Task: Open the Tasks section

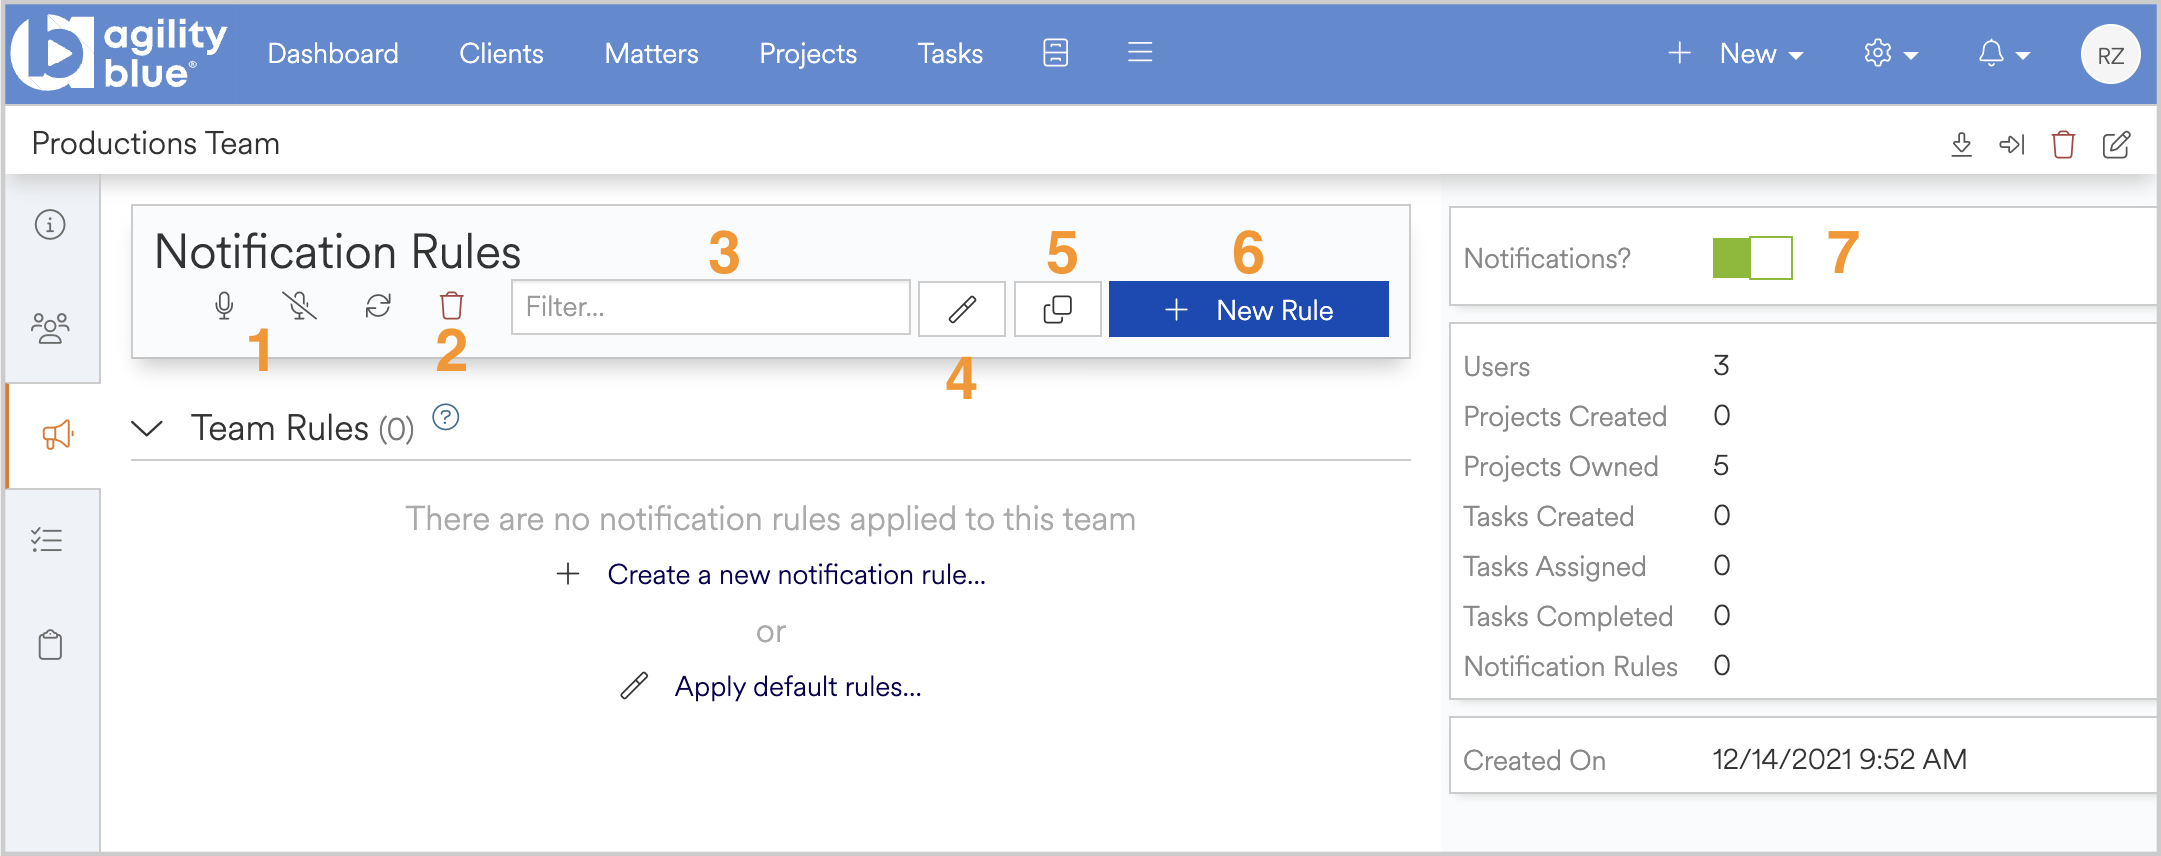Action: click(x=950, y=54)
